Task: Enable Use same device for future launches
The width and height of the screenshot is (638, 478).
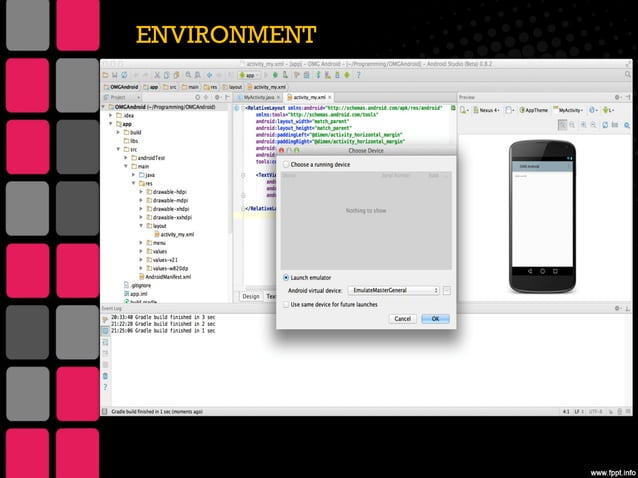Action: point(286,304)
